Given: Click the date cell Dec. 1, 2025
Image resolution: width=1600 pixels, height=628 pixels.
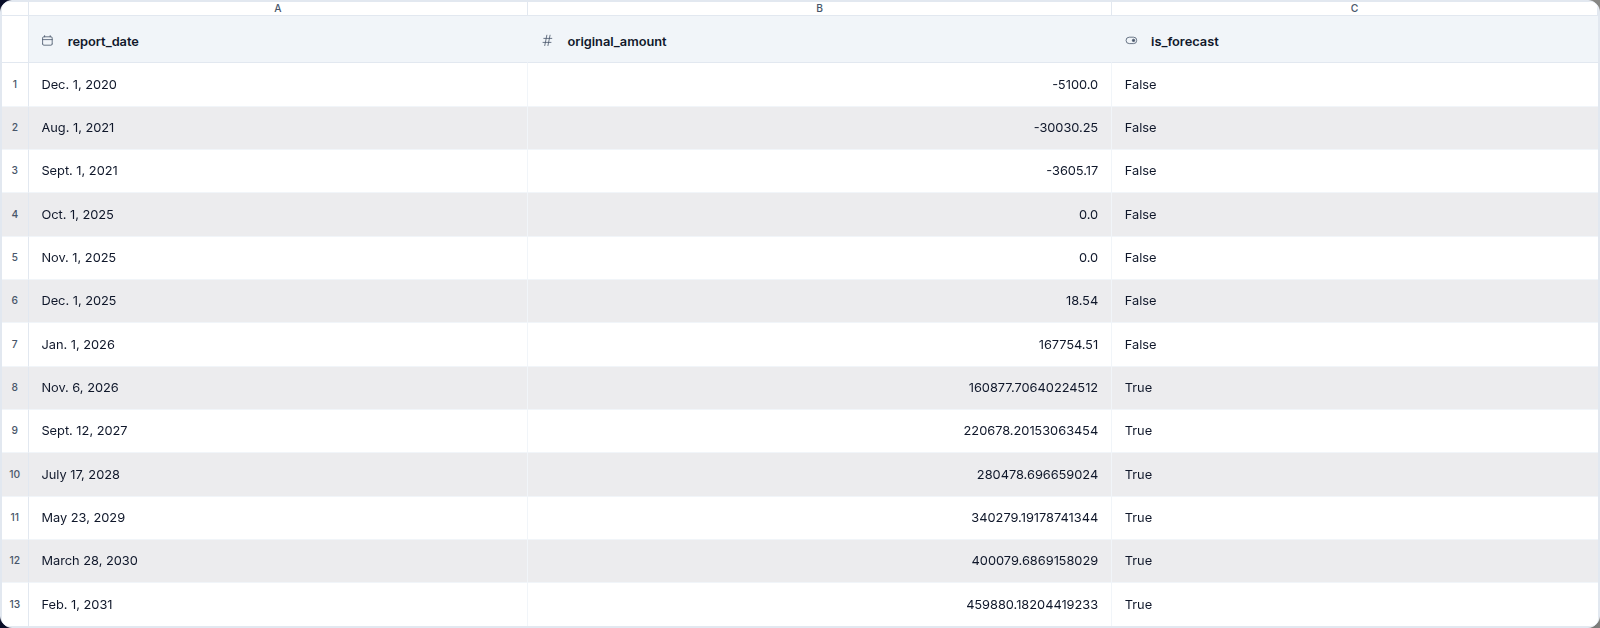Looking at the screenshot, I should 278,301.
